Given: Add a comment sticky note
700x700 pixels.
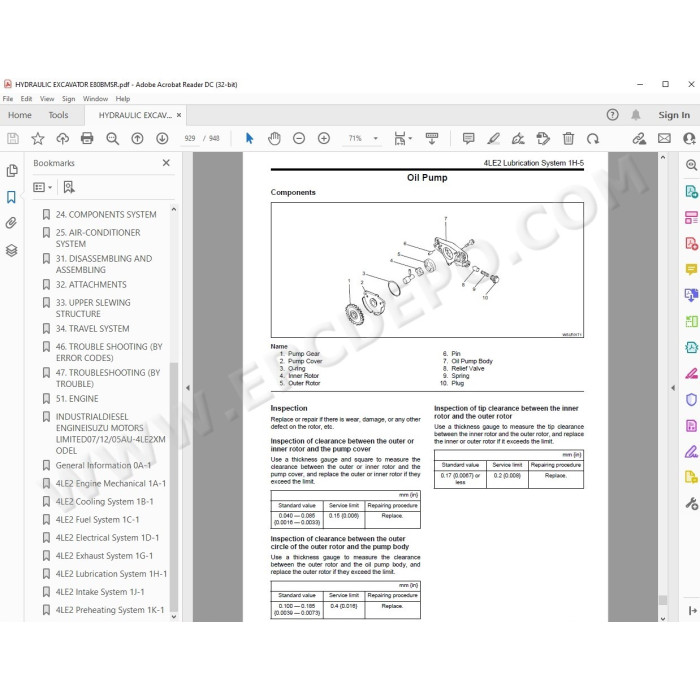Looking at the screenshot, I should point(468,138).
